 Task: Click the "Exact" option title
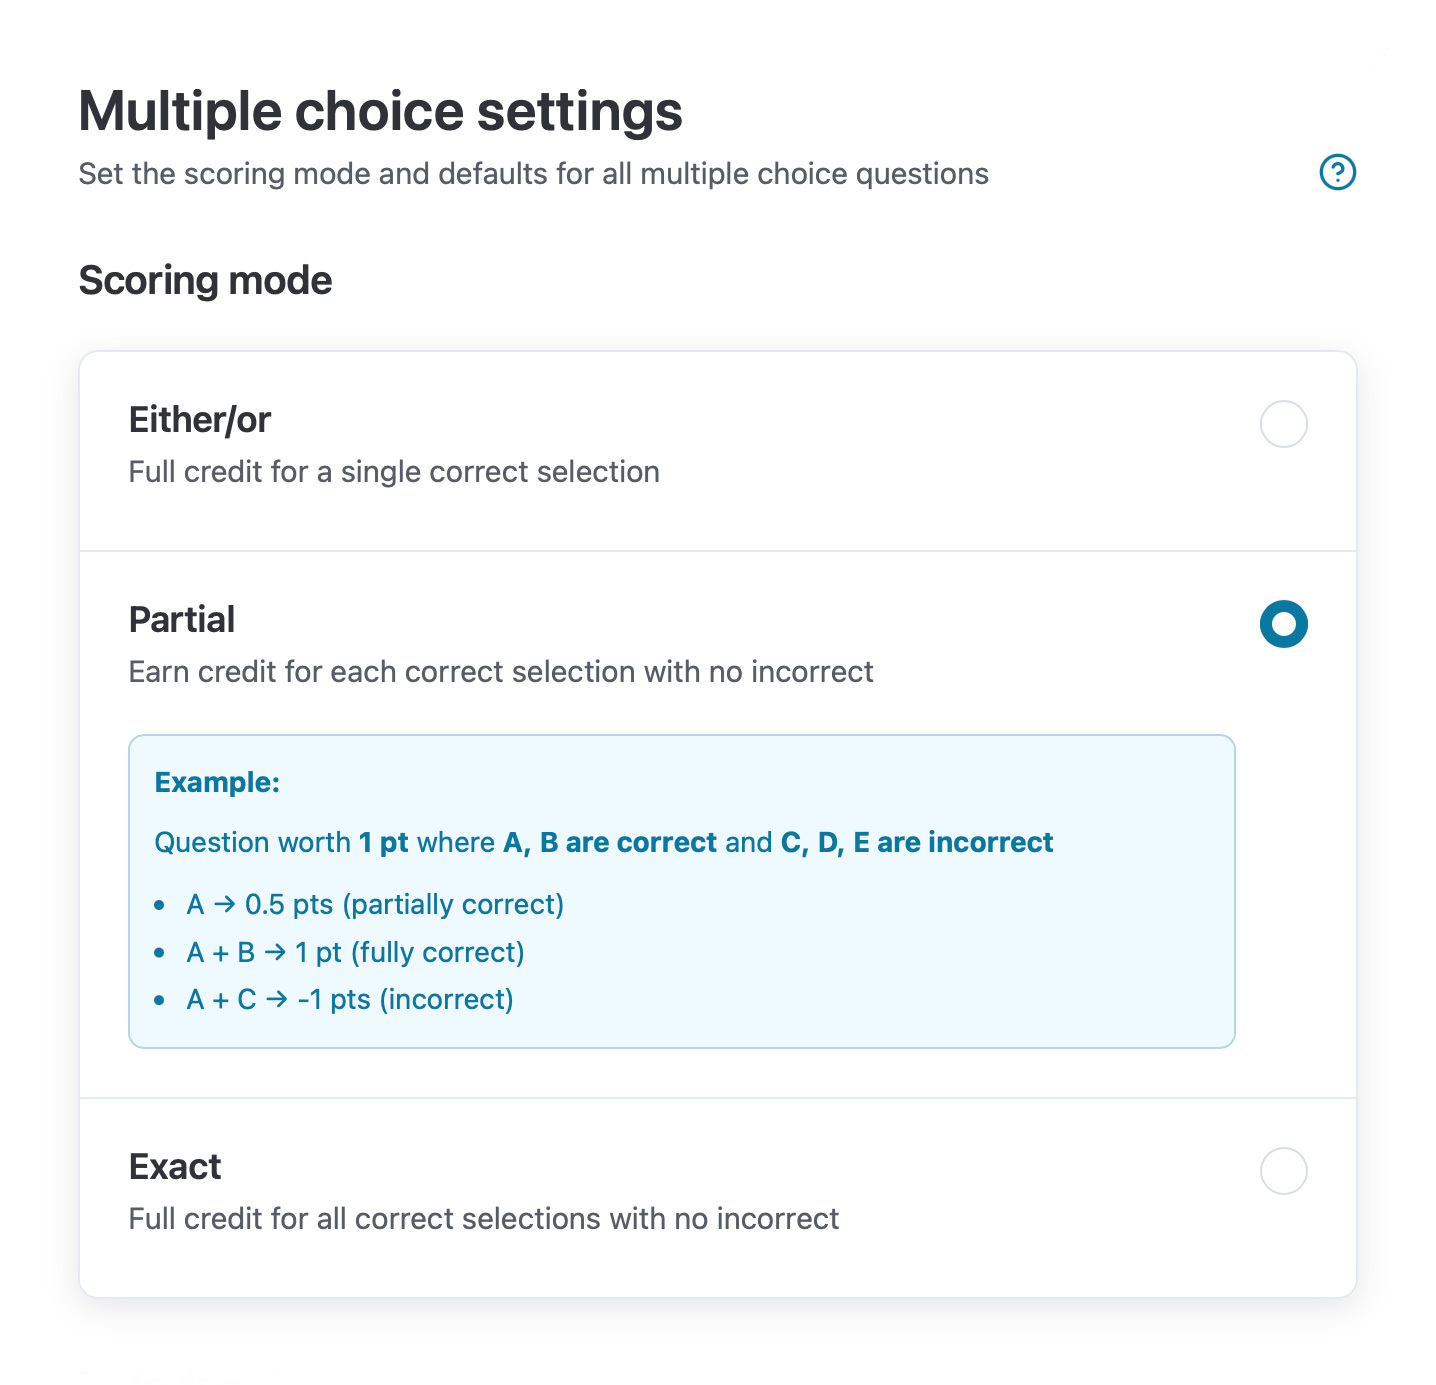pyautogui.click(x=175, y=1167)
